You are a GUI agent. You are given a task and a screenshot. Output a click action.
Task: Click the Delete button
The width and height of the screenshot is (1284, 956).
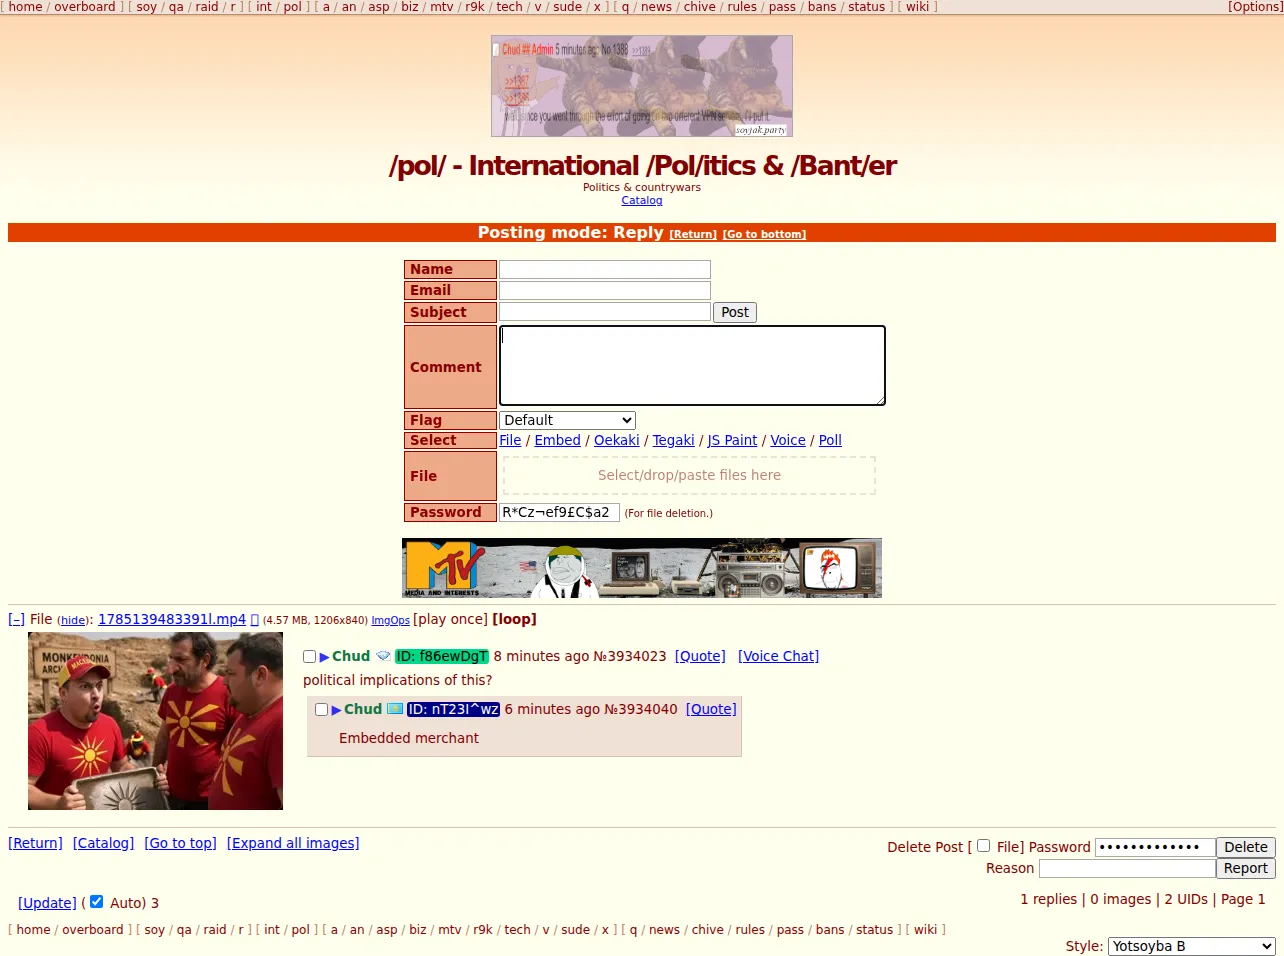point(1246,847)
